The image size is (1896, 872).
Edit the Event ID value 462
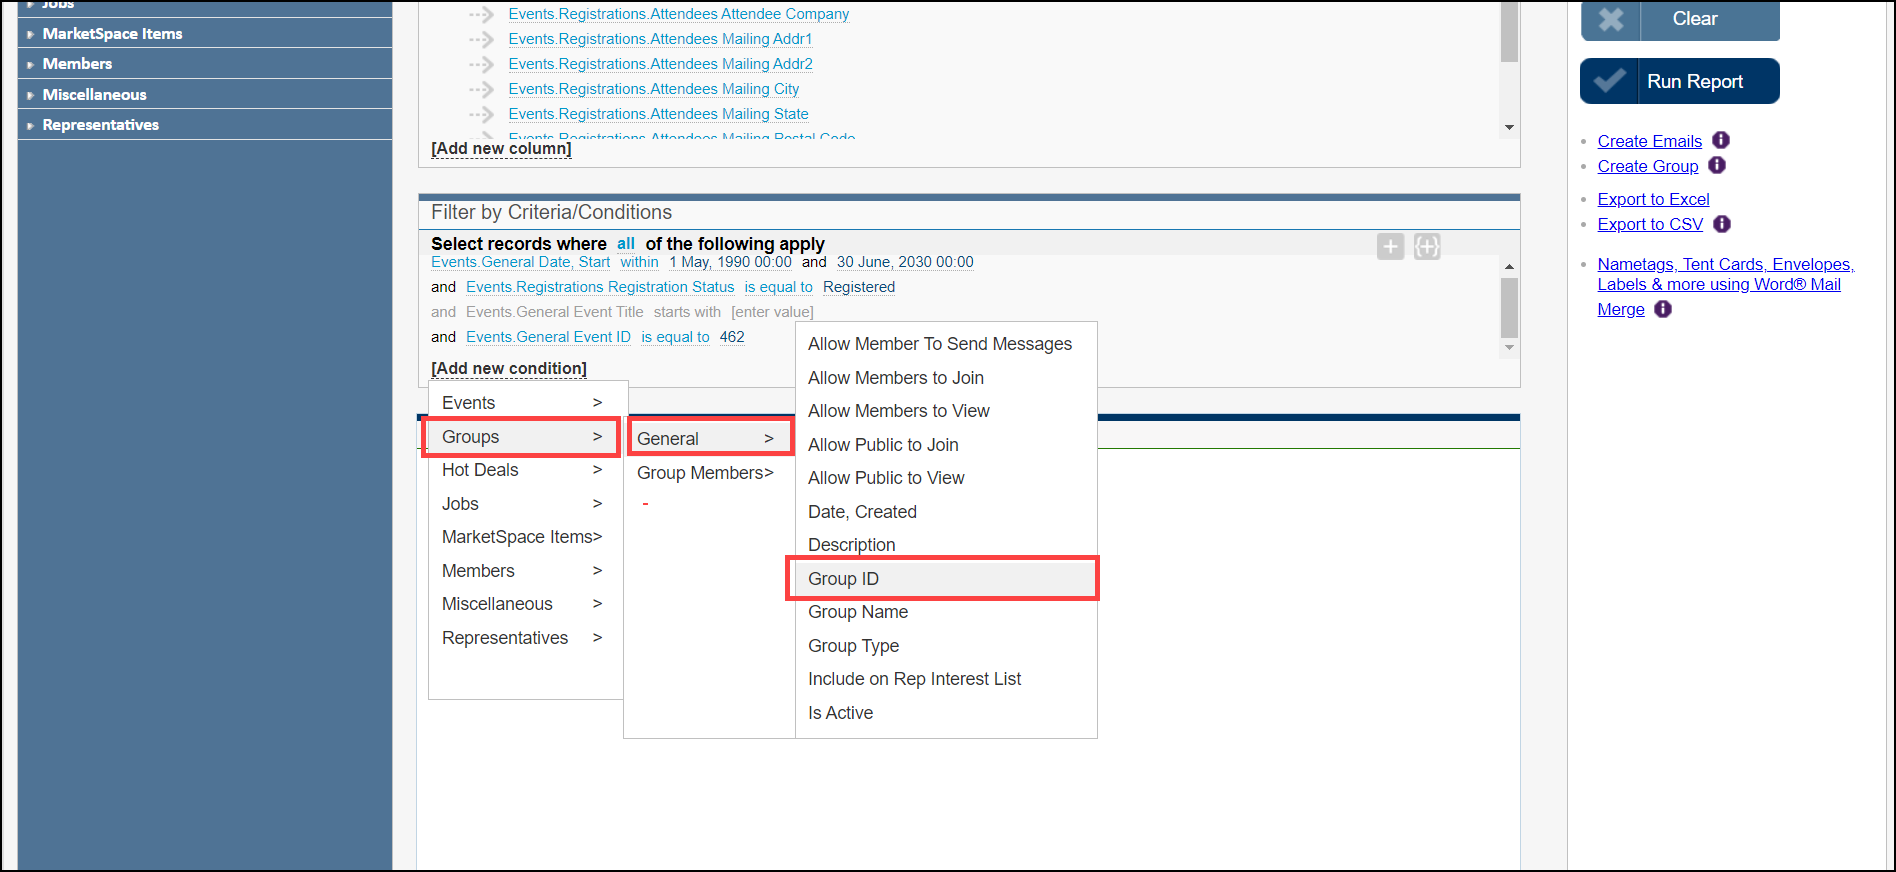732,337
